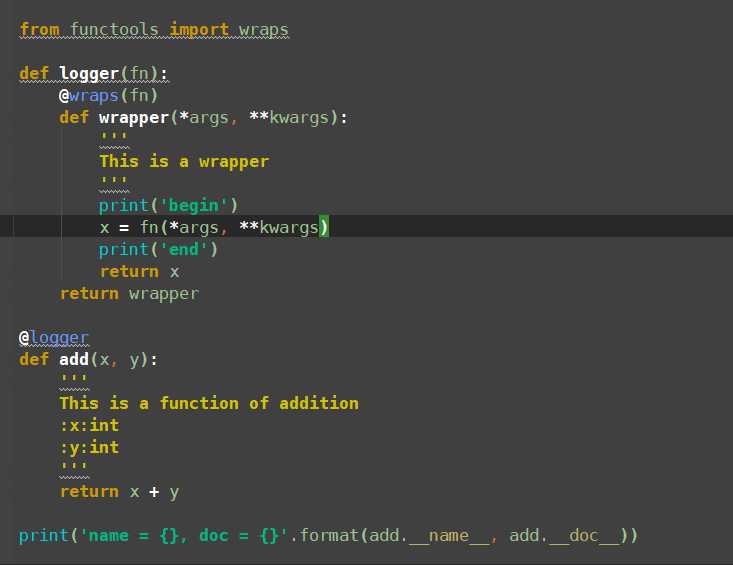Click the 'from functools import wraps' line
Screen dimensions: 733x565
[x=154, y=29]
